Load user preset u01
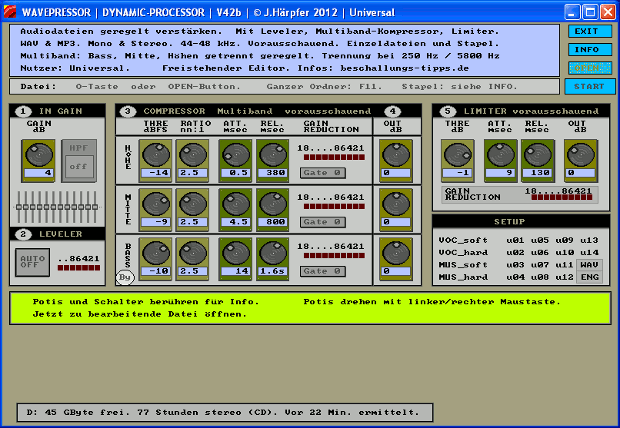The height and width of the screenshot is (428, 620). 515,240
